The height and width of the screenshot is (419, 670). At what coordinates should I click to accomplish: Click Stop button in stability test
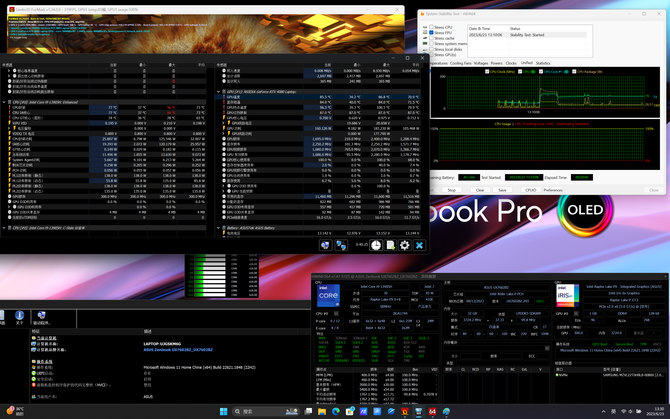pos(452,190)
